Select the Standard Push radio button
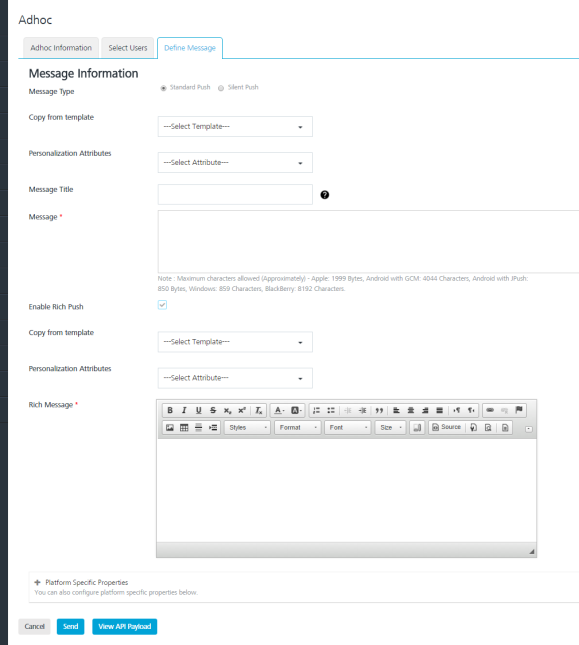 point(163,88)
